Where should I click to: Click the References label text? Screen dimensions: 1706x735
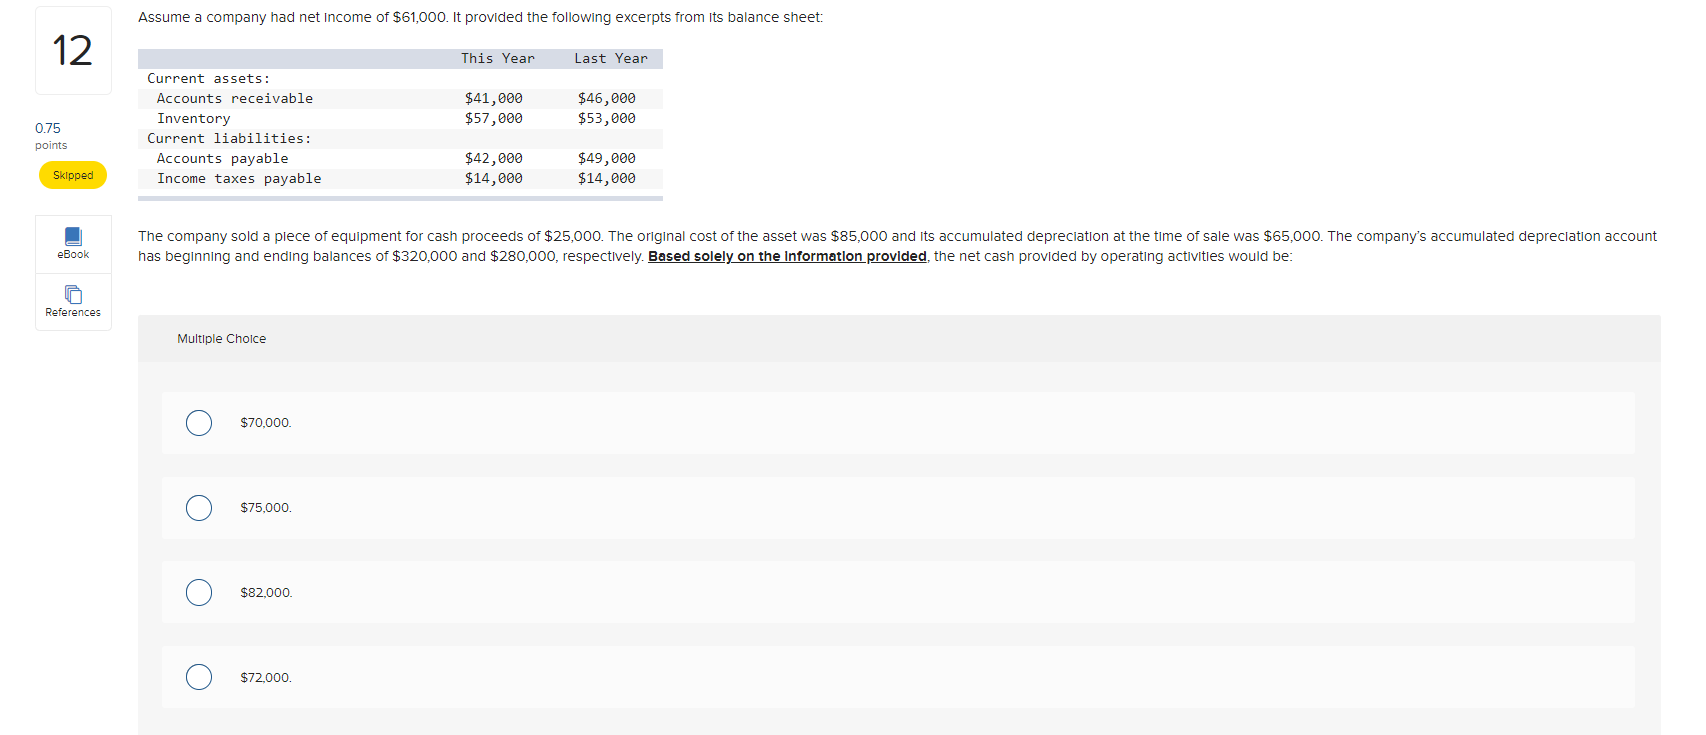[72, 312]
